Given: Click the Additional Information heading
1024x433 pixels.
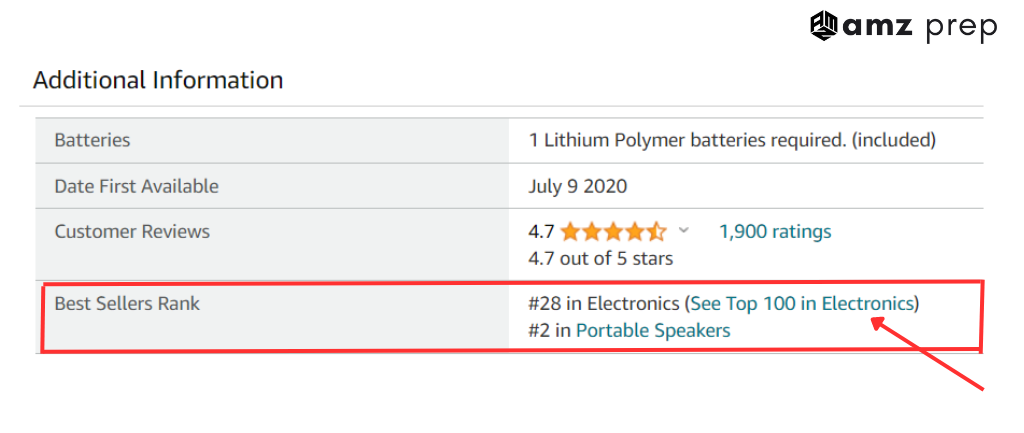Looking at the screenshot, I should coord(158,80).
